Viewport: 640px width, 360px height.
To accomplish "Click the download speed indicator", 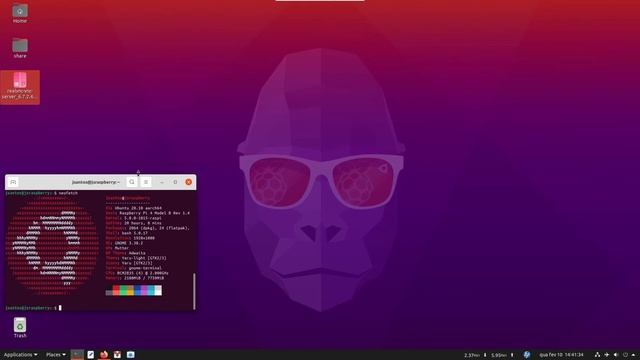I will [x=475, y=355].
